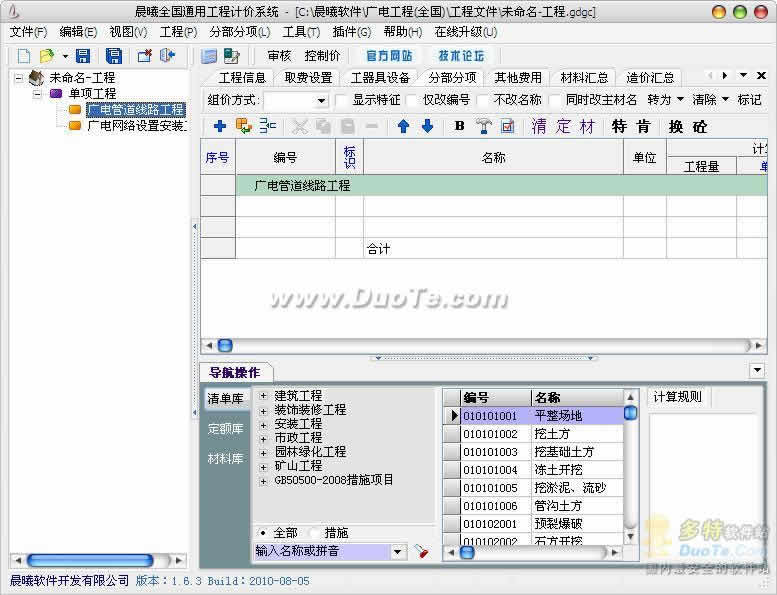The width and height of the screenshot is (777, 595).
Task: Select the 措施 radio button
Action: coord(316,533)
